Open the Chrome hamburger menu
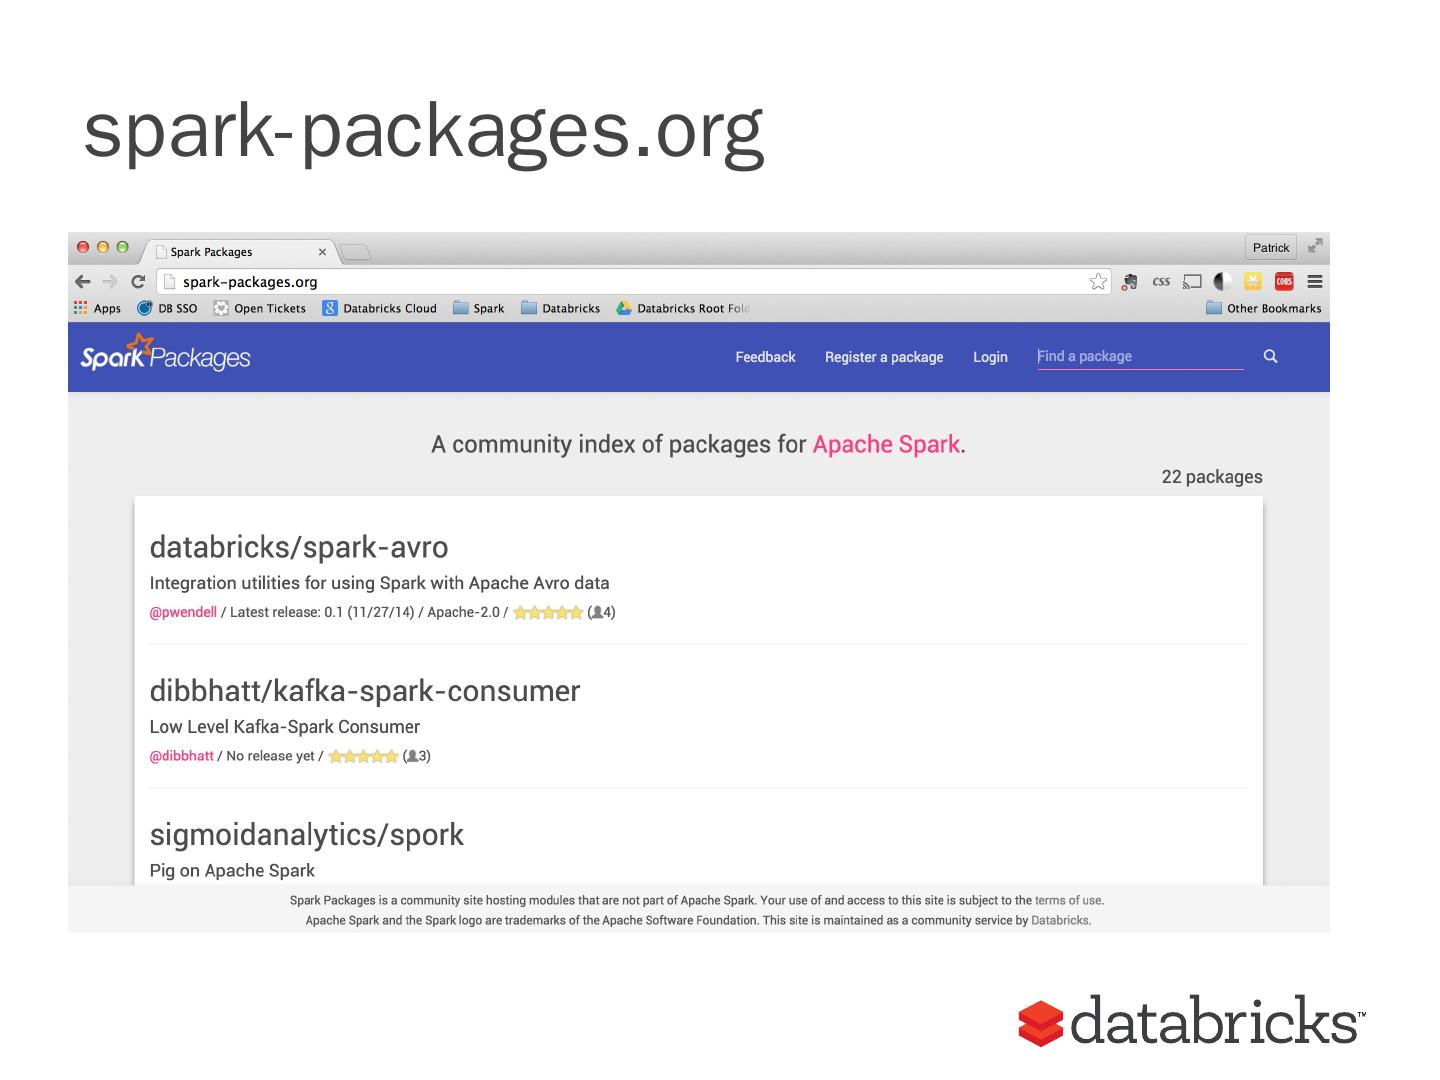Screen dimensions: 1440x1080 pyautogui.click(x=1315, y=282)
